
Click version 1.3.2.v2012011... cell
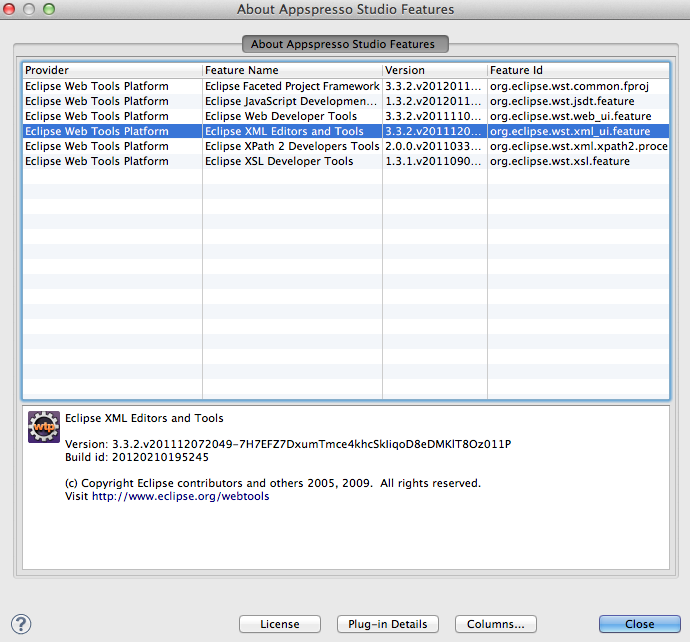point(435,101)
